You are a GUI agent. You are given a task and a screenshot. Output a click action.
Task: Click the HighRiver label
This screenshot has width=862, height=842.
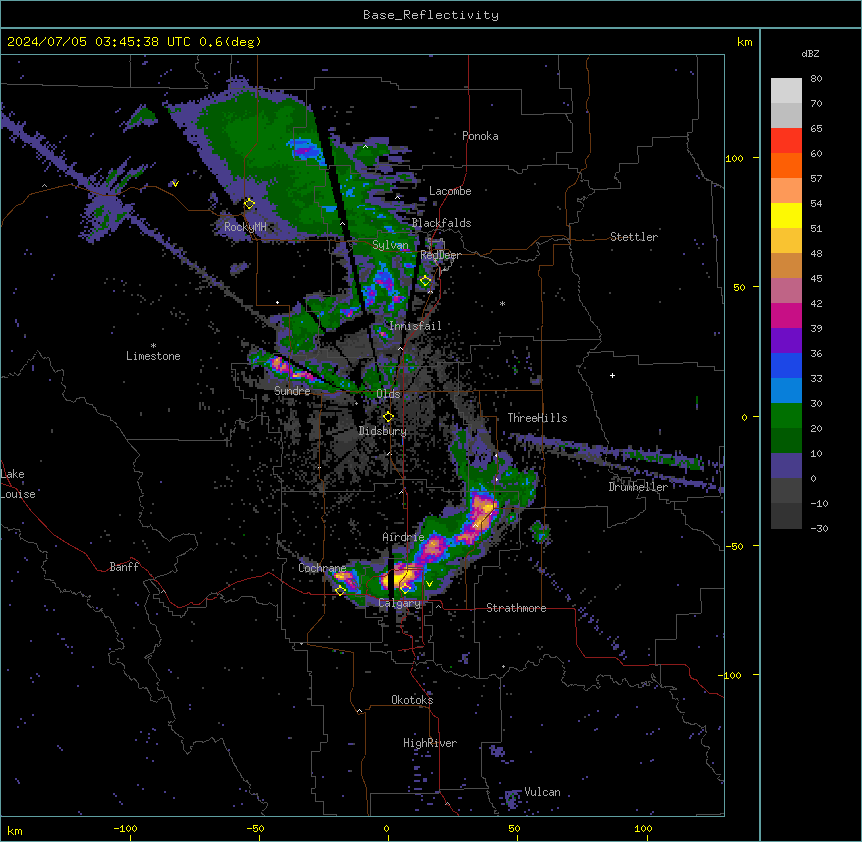coord(430,743)
